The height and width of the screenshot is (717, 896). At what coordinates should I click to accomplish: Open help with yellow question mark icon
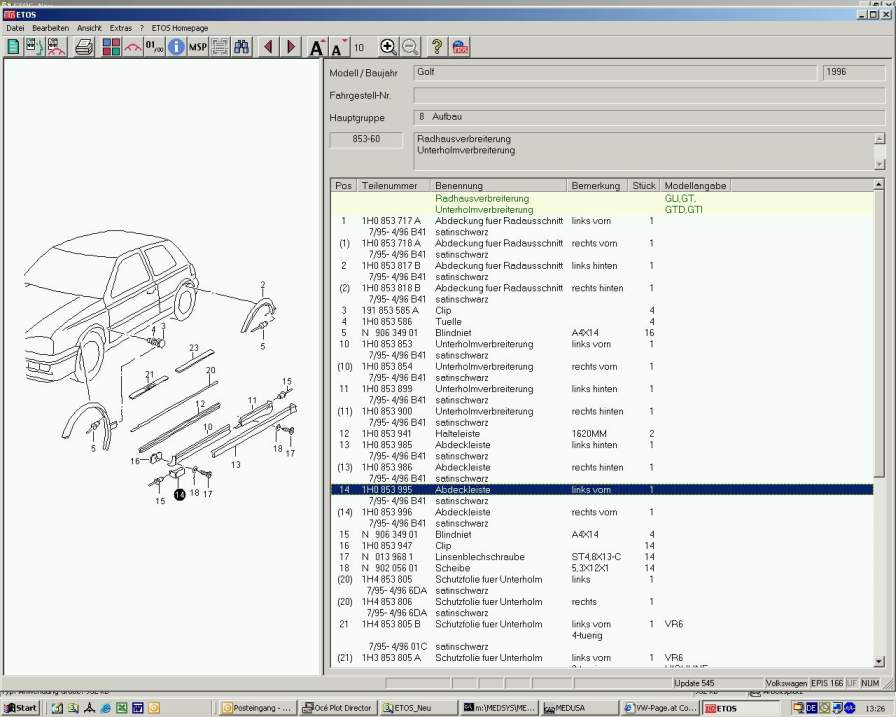(437, 47)
